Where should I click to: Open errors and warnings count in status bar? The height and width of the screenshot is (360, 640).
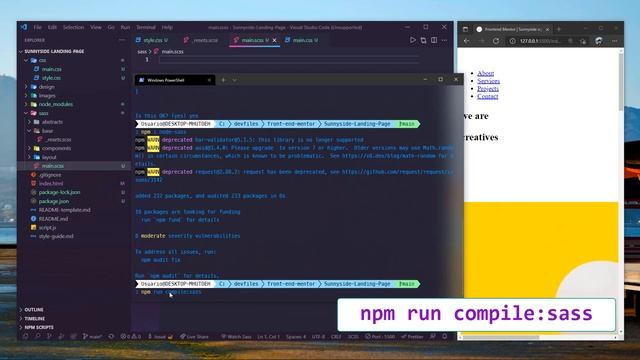point(130,337)
